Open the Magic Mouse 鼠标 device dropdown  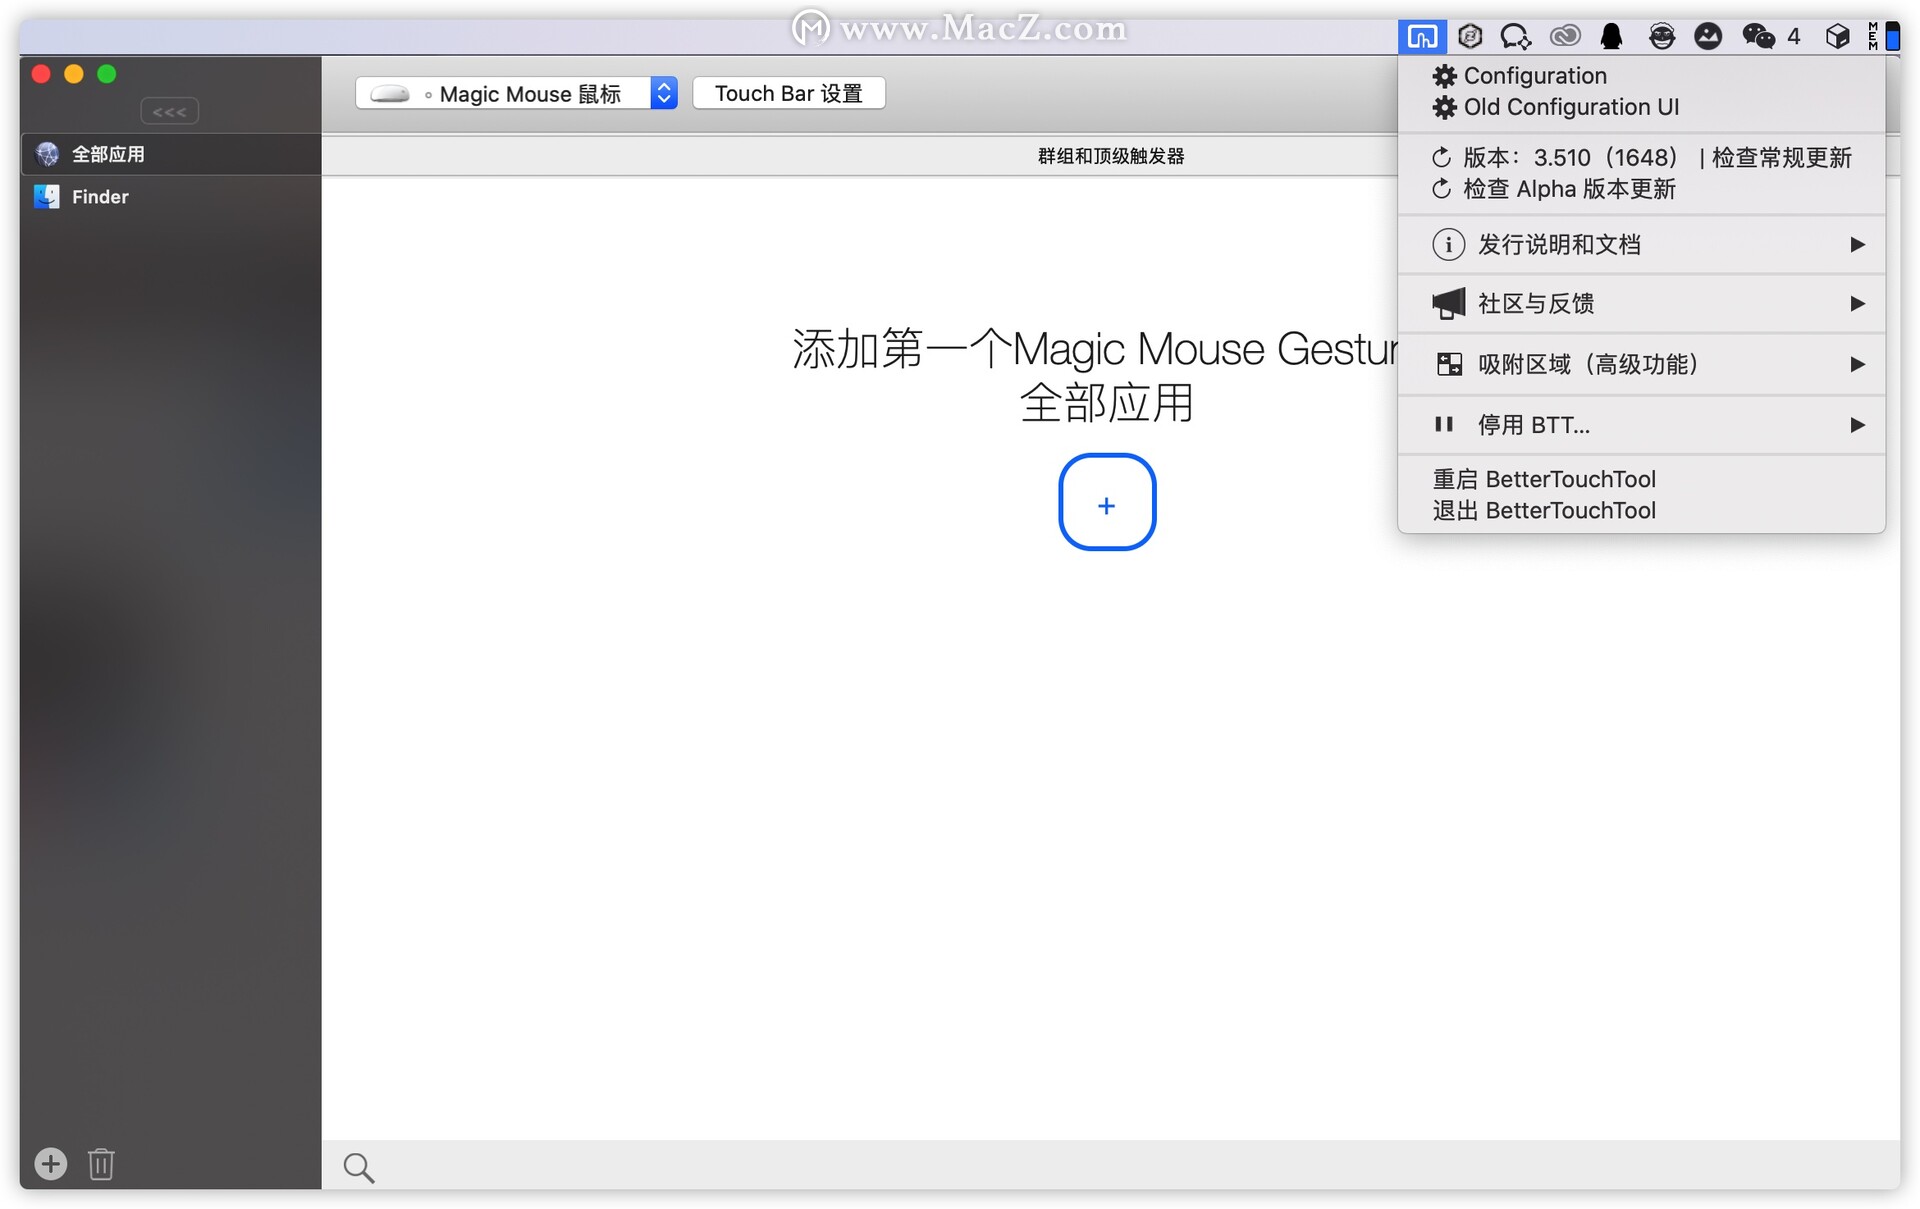pyautogui.click(x=516, y=93)
